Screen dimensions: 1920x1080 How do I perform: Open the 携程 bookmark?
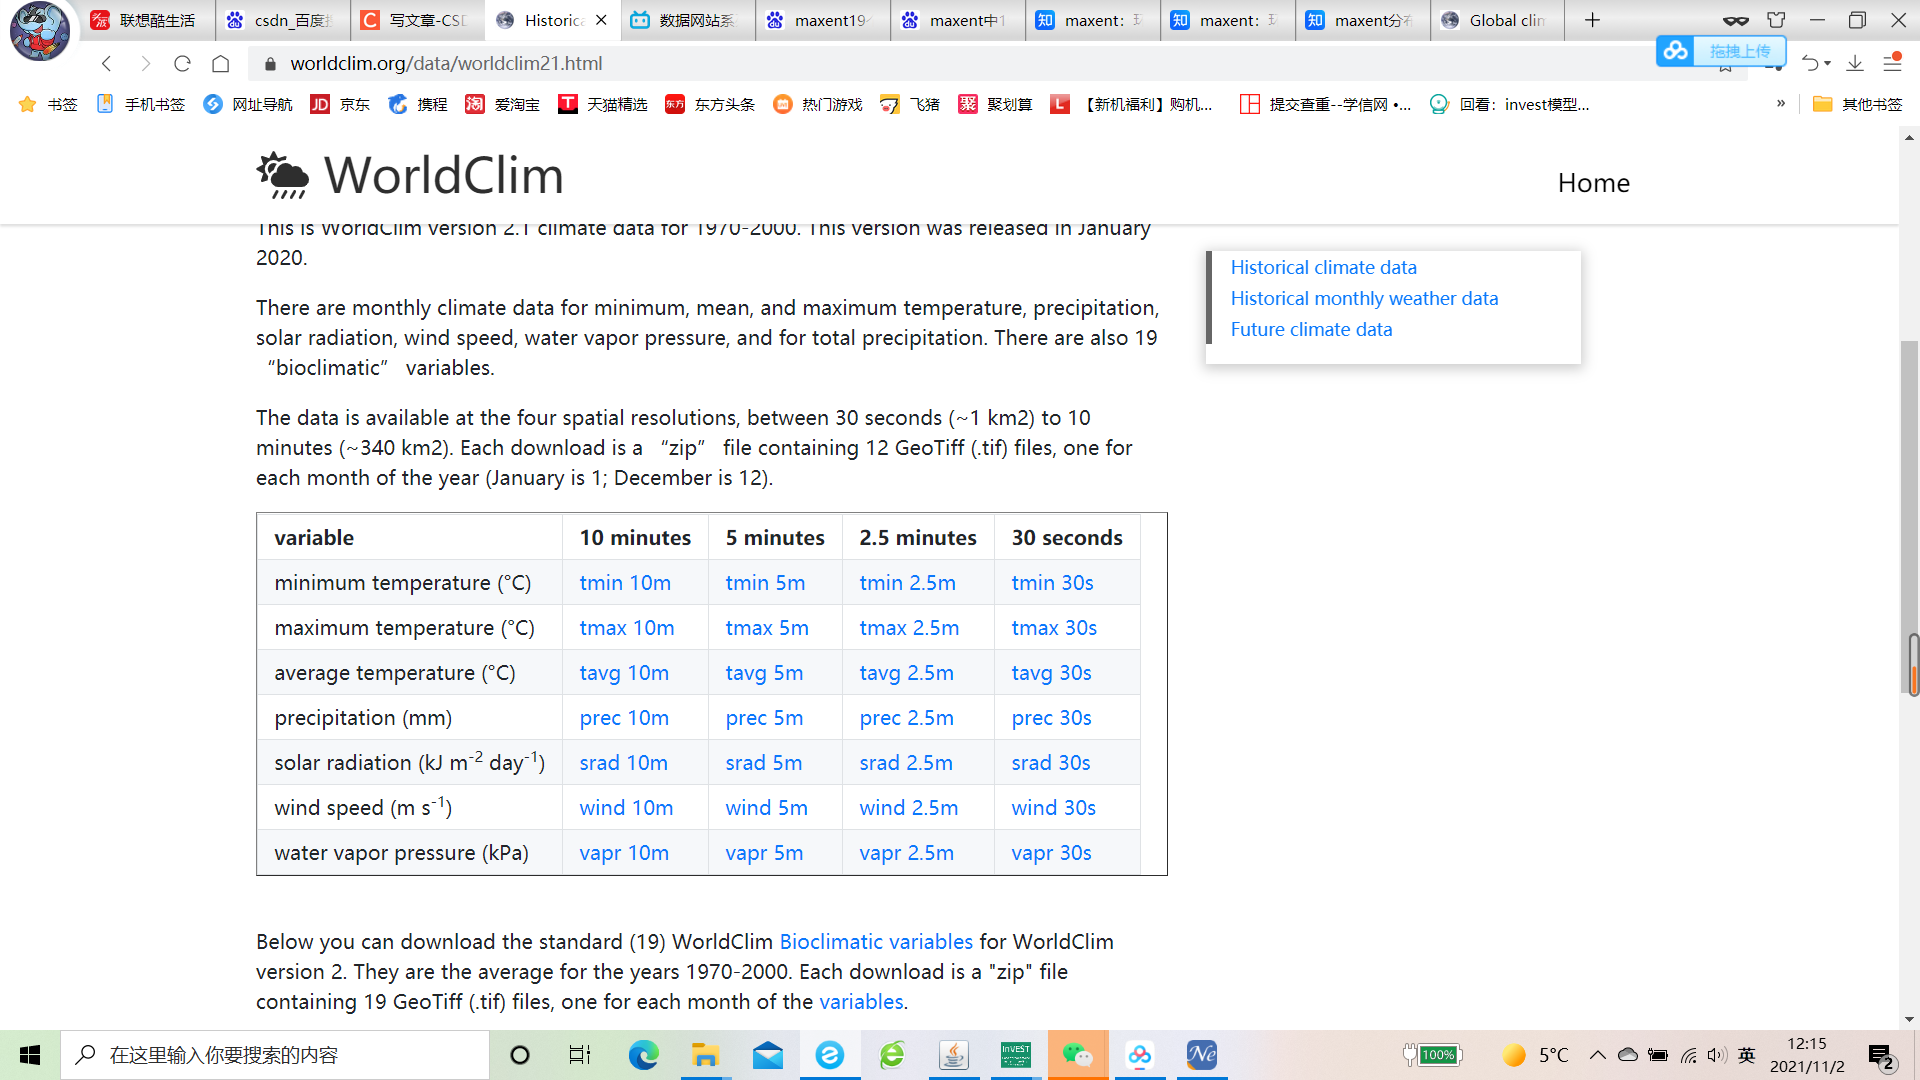click(x=417, y=103)
